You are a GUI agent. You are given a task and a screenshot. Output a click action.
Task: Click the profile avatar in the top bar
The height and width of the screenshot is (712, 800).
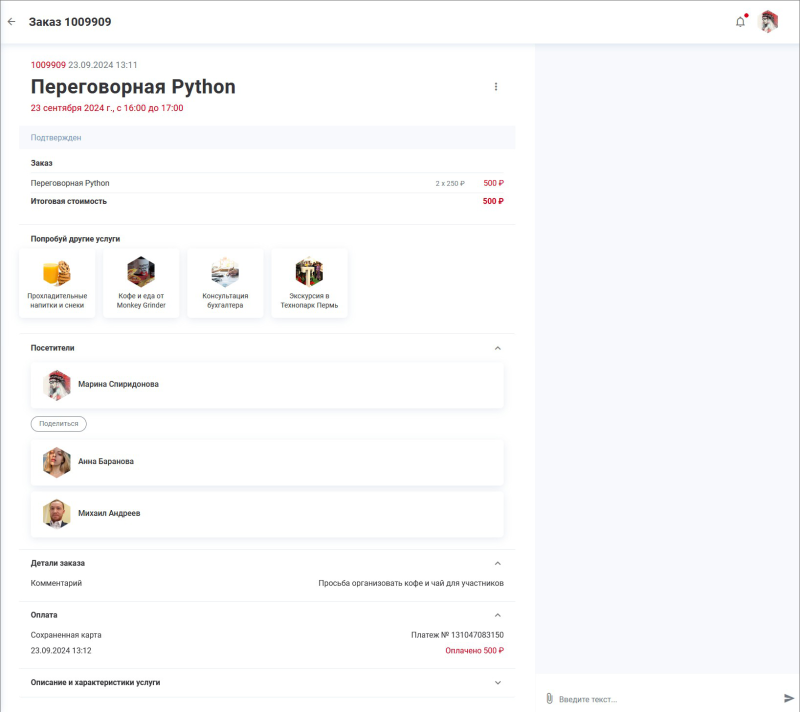(x=769, y=20)
